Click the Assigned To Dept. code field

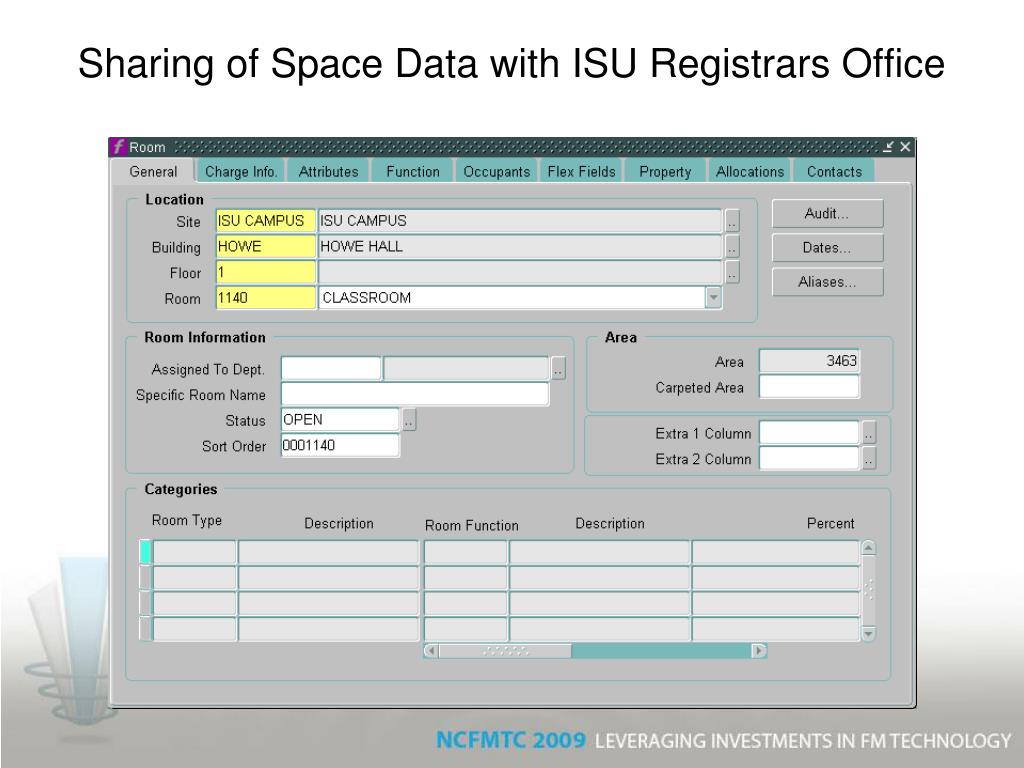(330, 368)
